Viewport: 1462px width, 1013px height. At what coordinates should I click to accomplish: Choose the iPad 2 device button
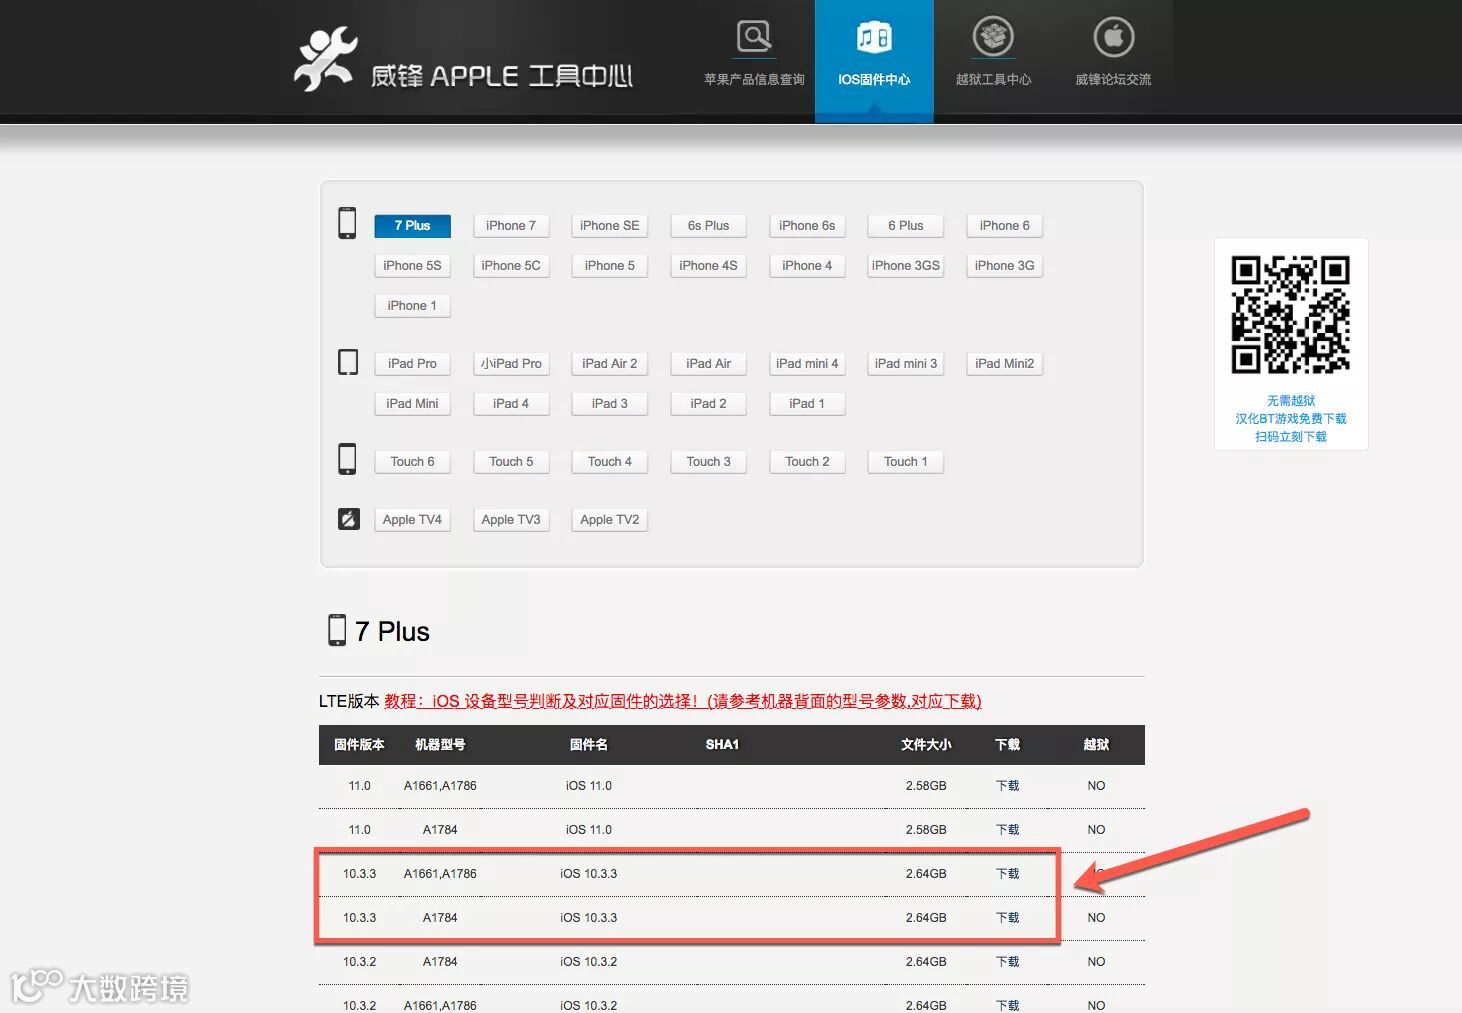709,404
